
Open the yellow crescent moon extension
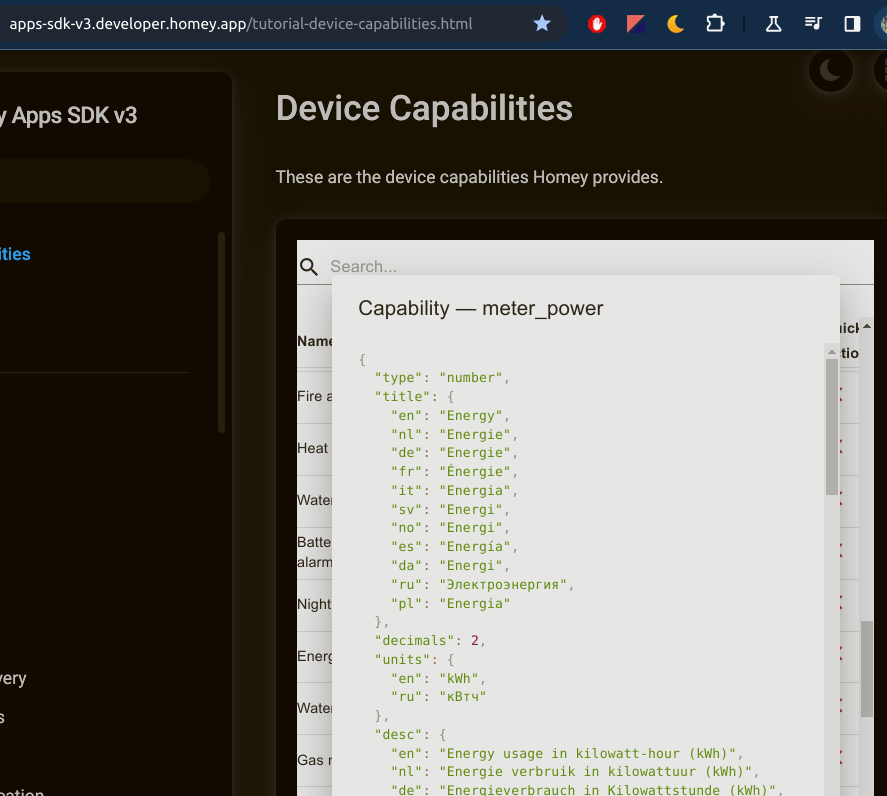click(x=675, y=24)
